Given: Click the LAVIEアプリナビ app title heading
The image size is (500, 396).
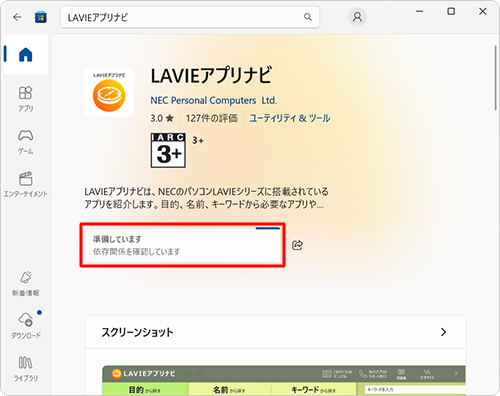Looking at the screenshot, I should click(211, 75).
